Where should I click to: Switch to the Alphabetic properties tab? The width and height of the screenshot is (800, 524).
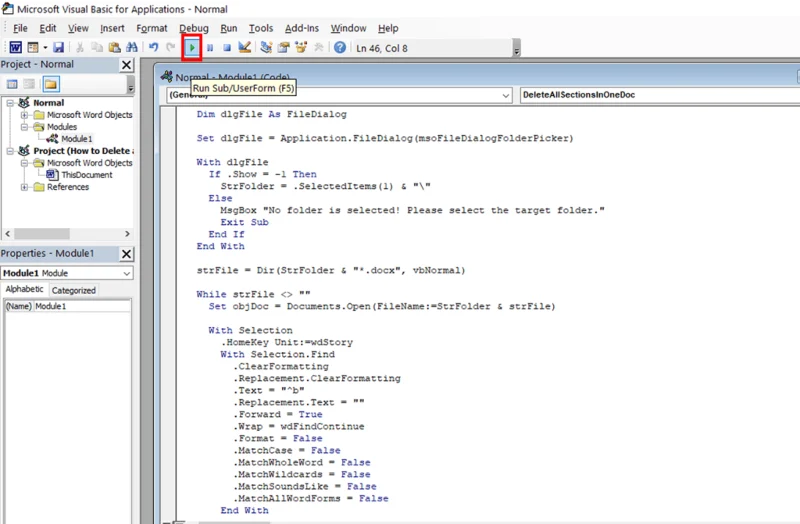[x=24, y=289]
